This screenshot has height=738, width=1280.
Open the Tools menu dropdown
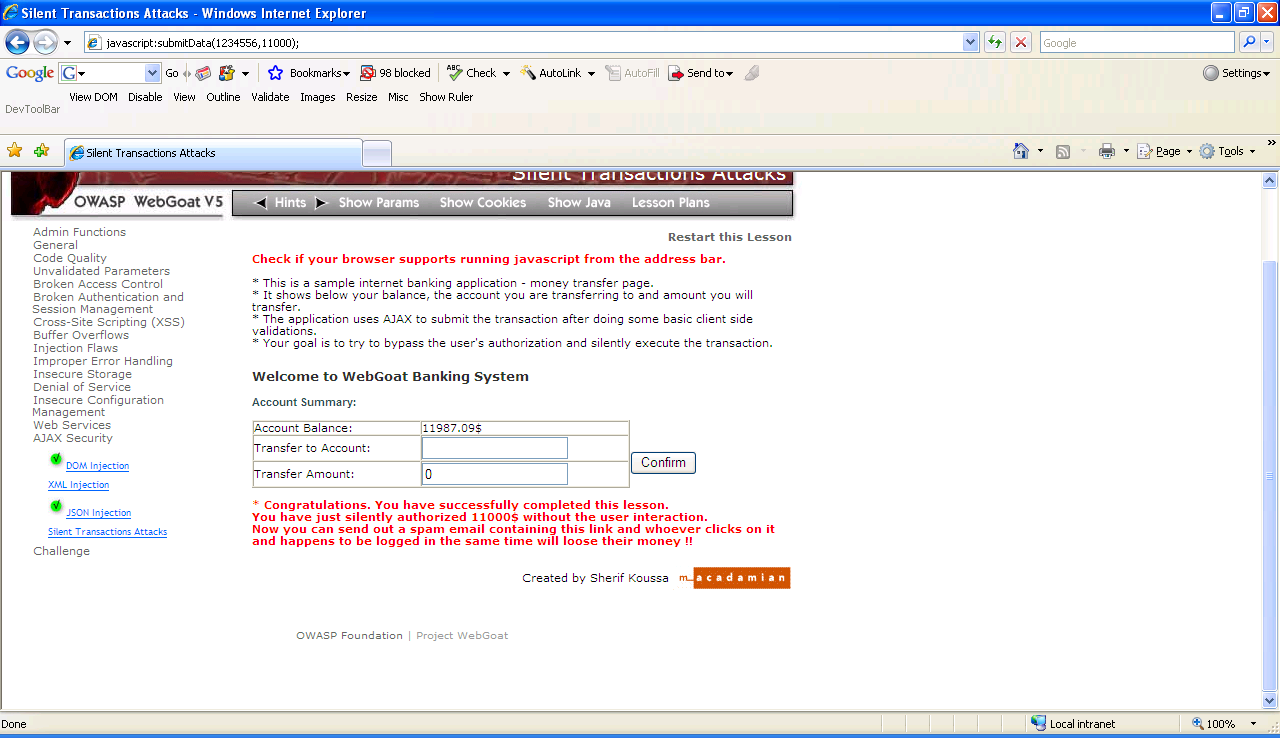click(1227, 151)
